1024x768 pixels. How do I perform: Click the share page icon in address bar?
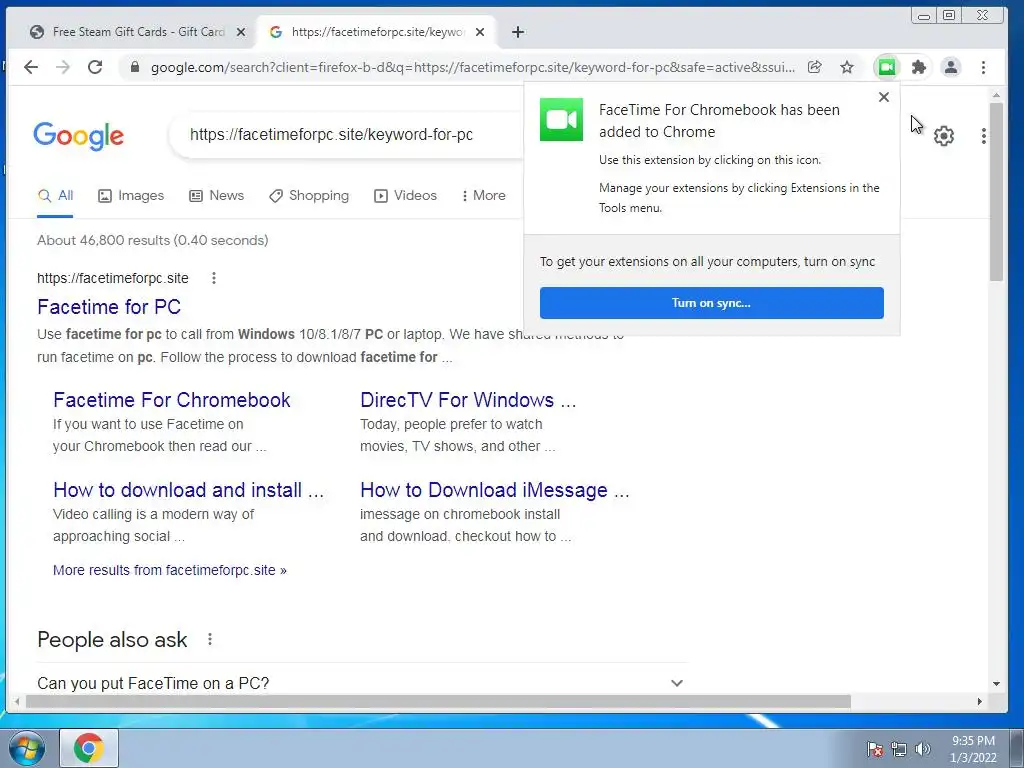point(814,67)
